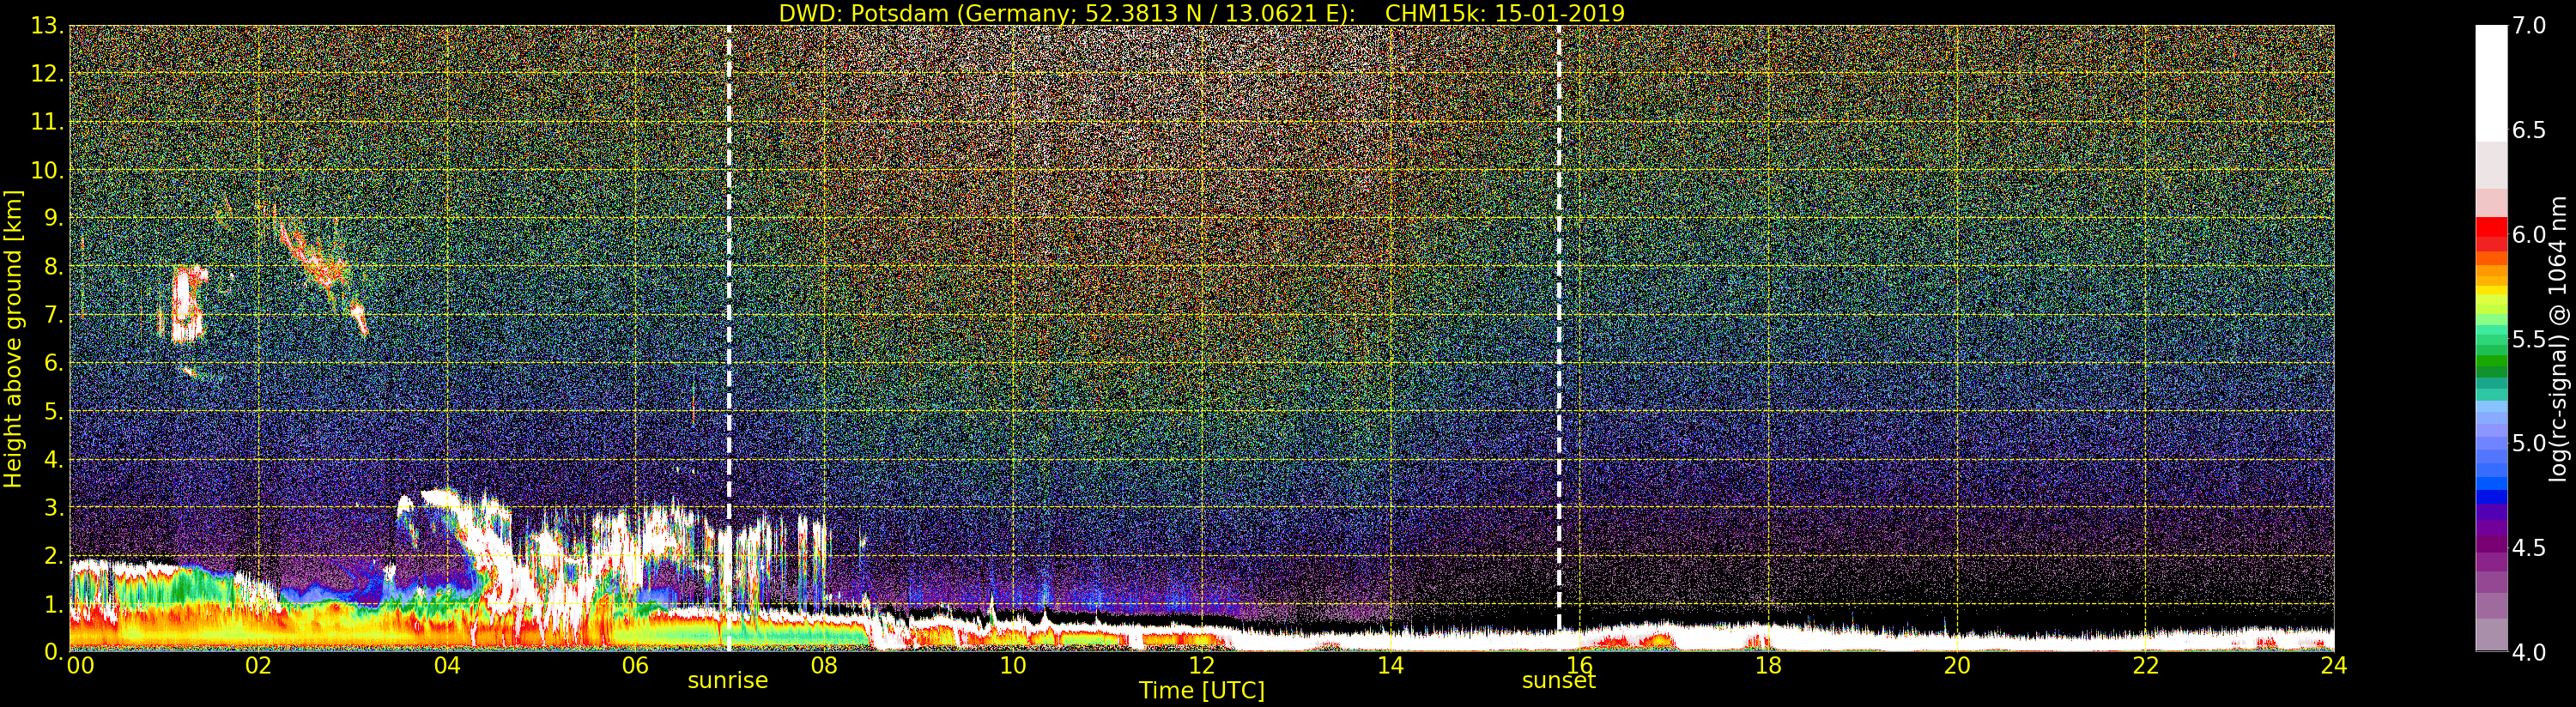Click the height axis tick label '10.'
2576x707 pixels.
(x=47, y=170)
